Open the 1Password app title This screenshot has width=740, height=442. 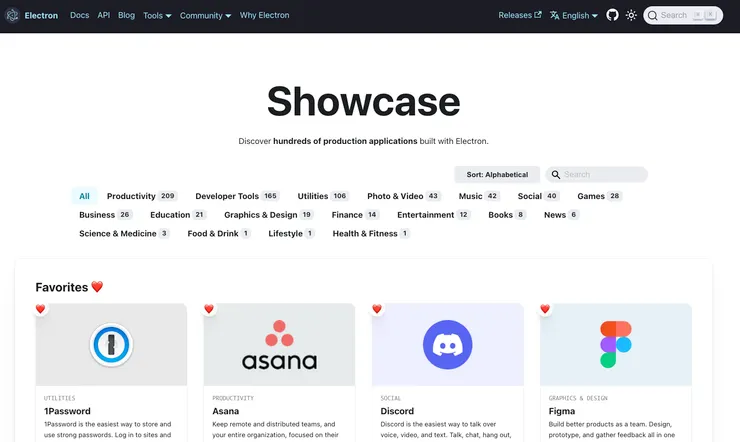pos(67,411)
